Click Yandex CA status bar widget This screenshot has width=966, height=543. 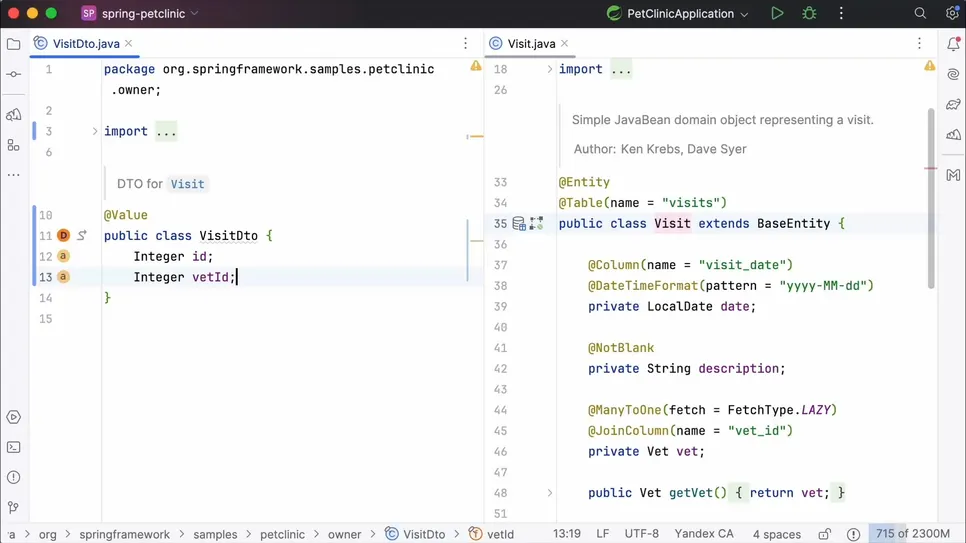click(x=704, y=534)
